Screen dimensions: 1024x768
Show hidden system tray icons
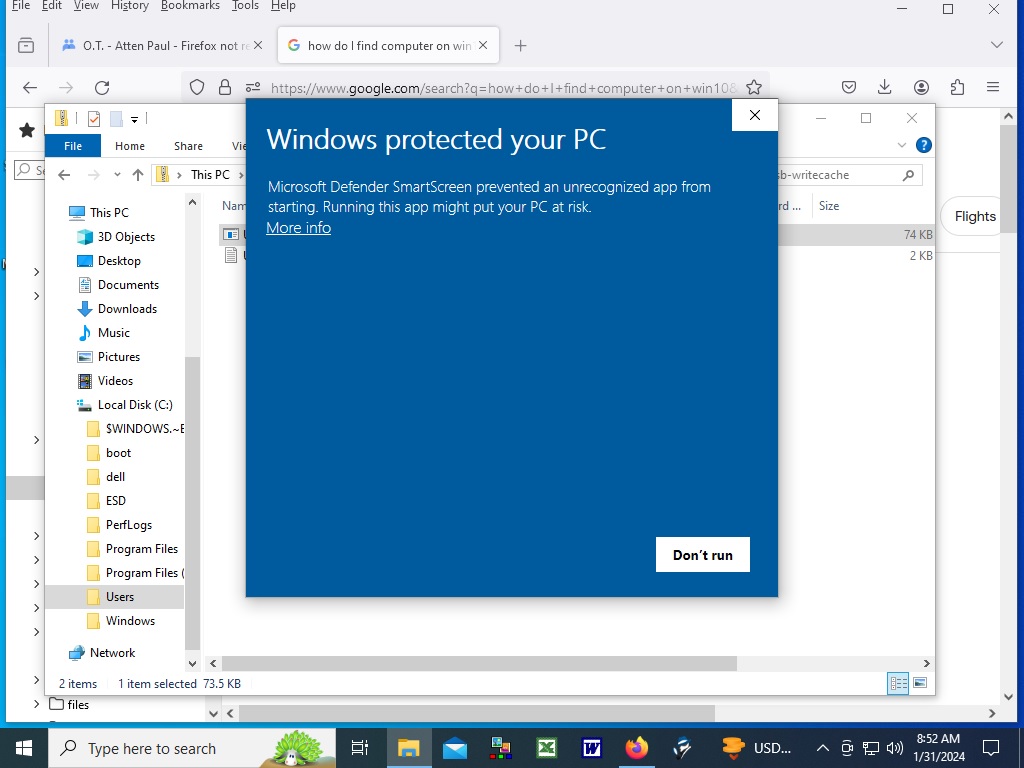[823, 748]
